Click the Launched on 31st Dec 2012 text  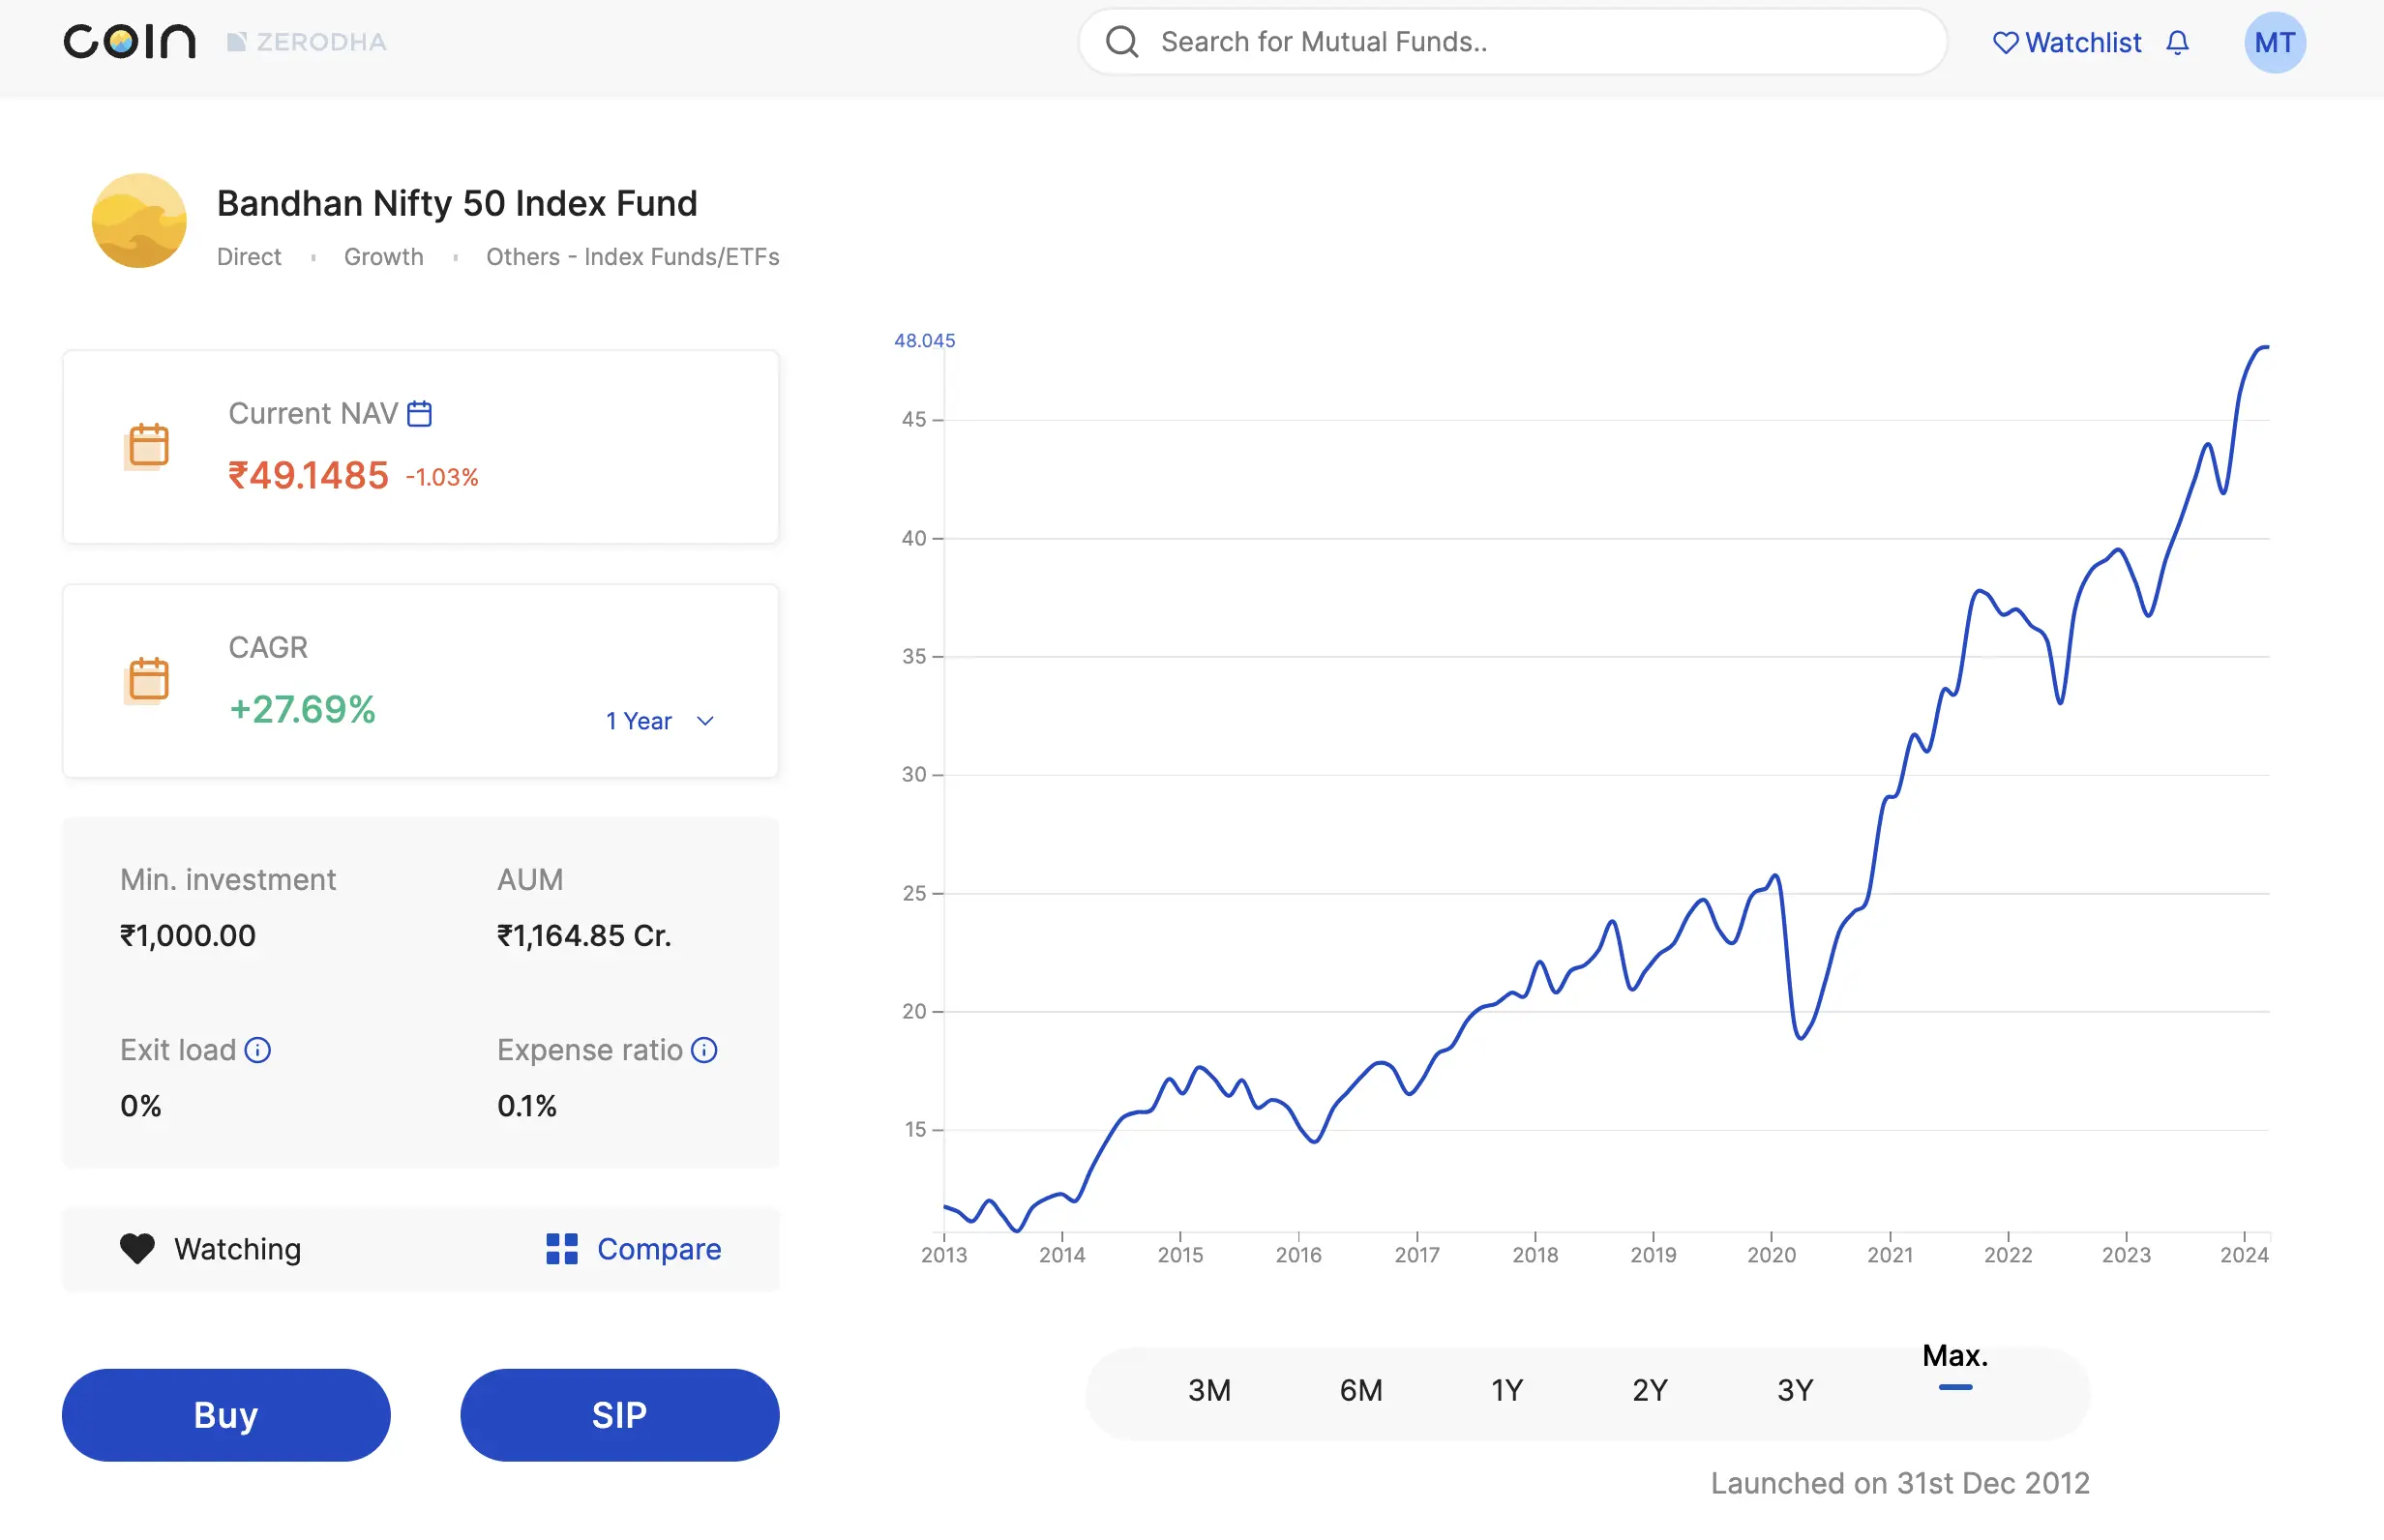(1899, 1482)
